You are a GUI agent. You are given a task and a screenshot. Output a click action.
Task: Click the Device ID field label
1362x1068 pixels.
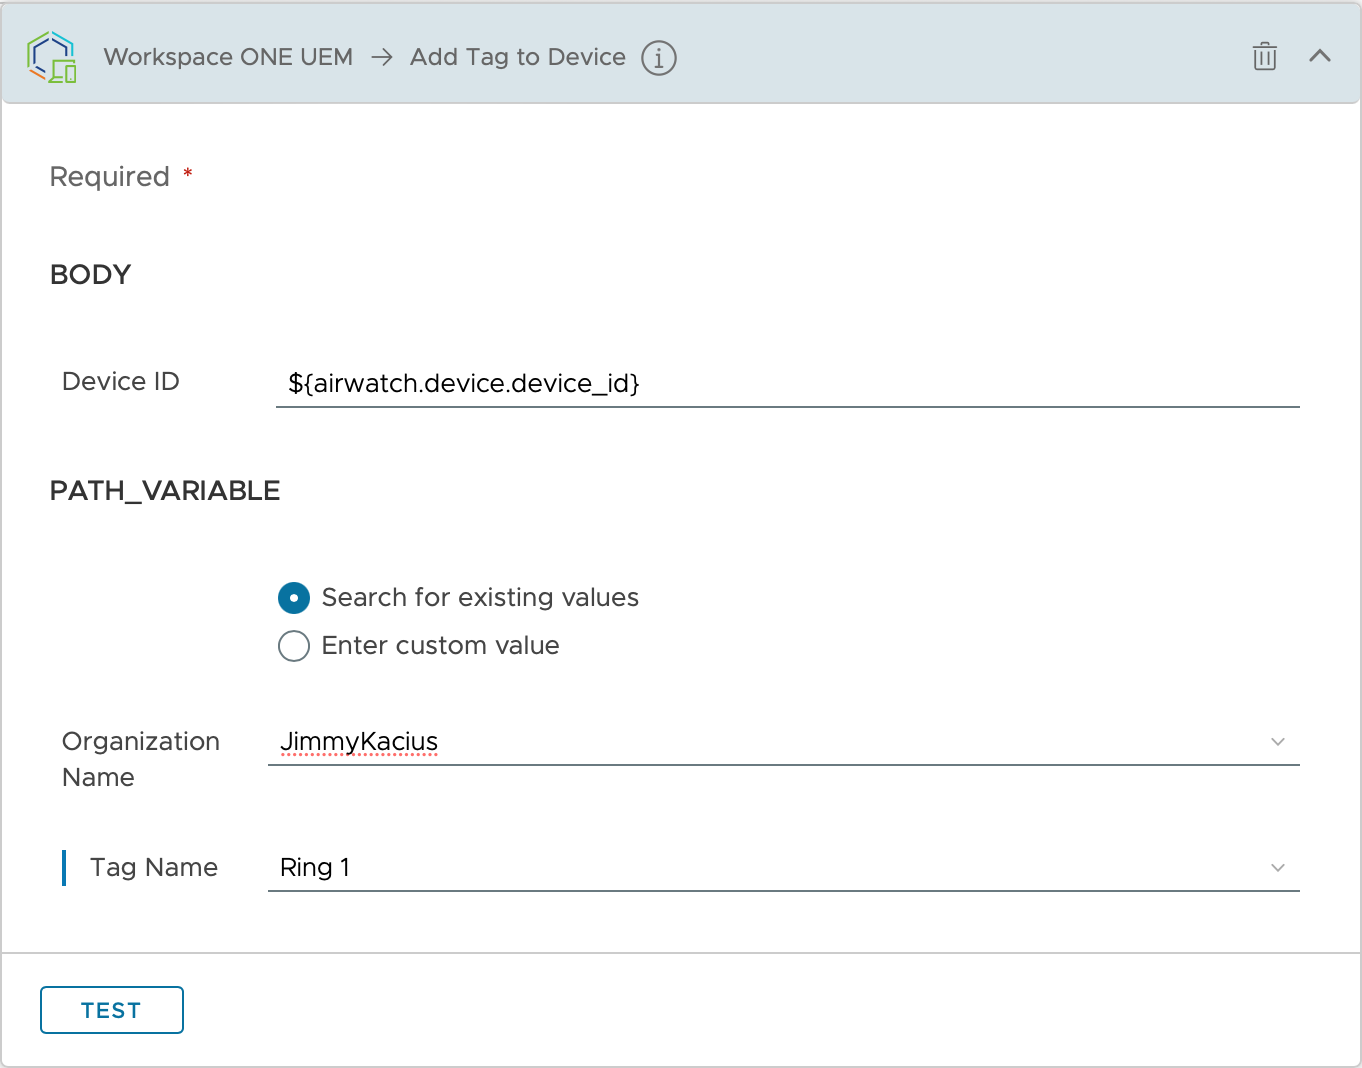pyautogui.click(x=120, y=381)
